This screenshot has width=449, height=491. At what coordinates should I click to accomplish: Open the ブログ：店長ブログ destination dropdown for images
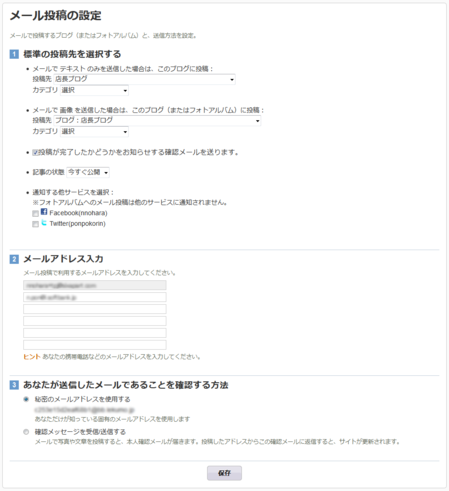click(x=157, y=120)
